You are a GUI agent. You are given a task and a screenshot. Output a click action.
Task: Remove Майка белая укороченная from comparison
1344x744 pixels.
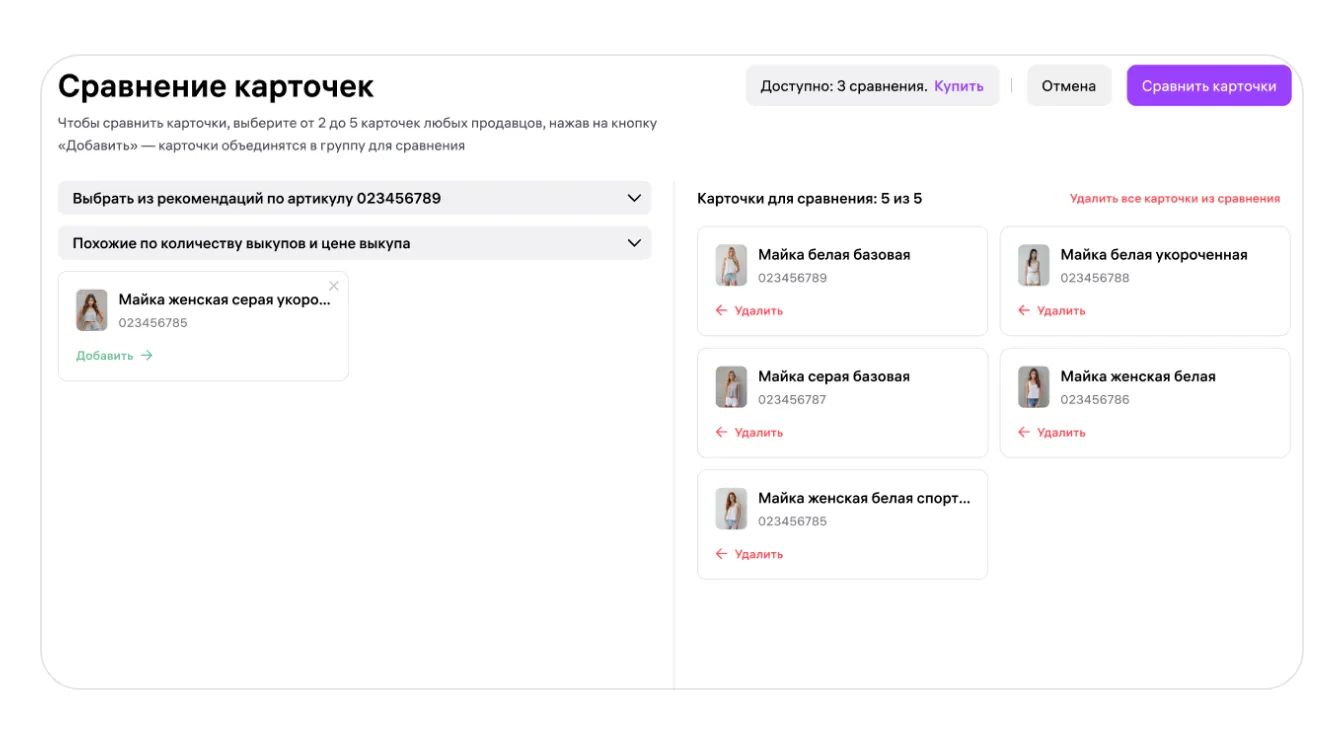point(1052,311)
